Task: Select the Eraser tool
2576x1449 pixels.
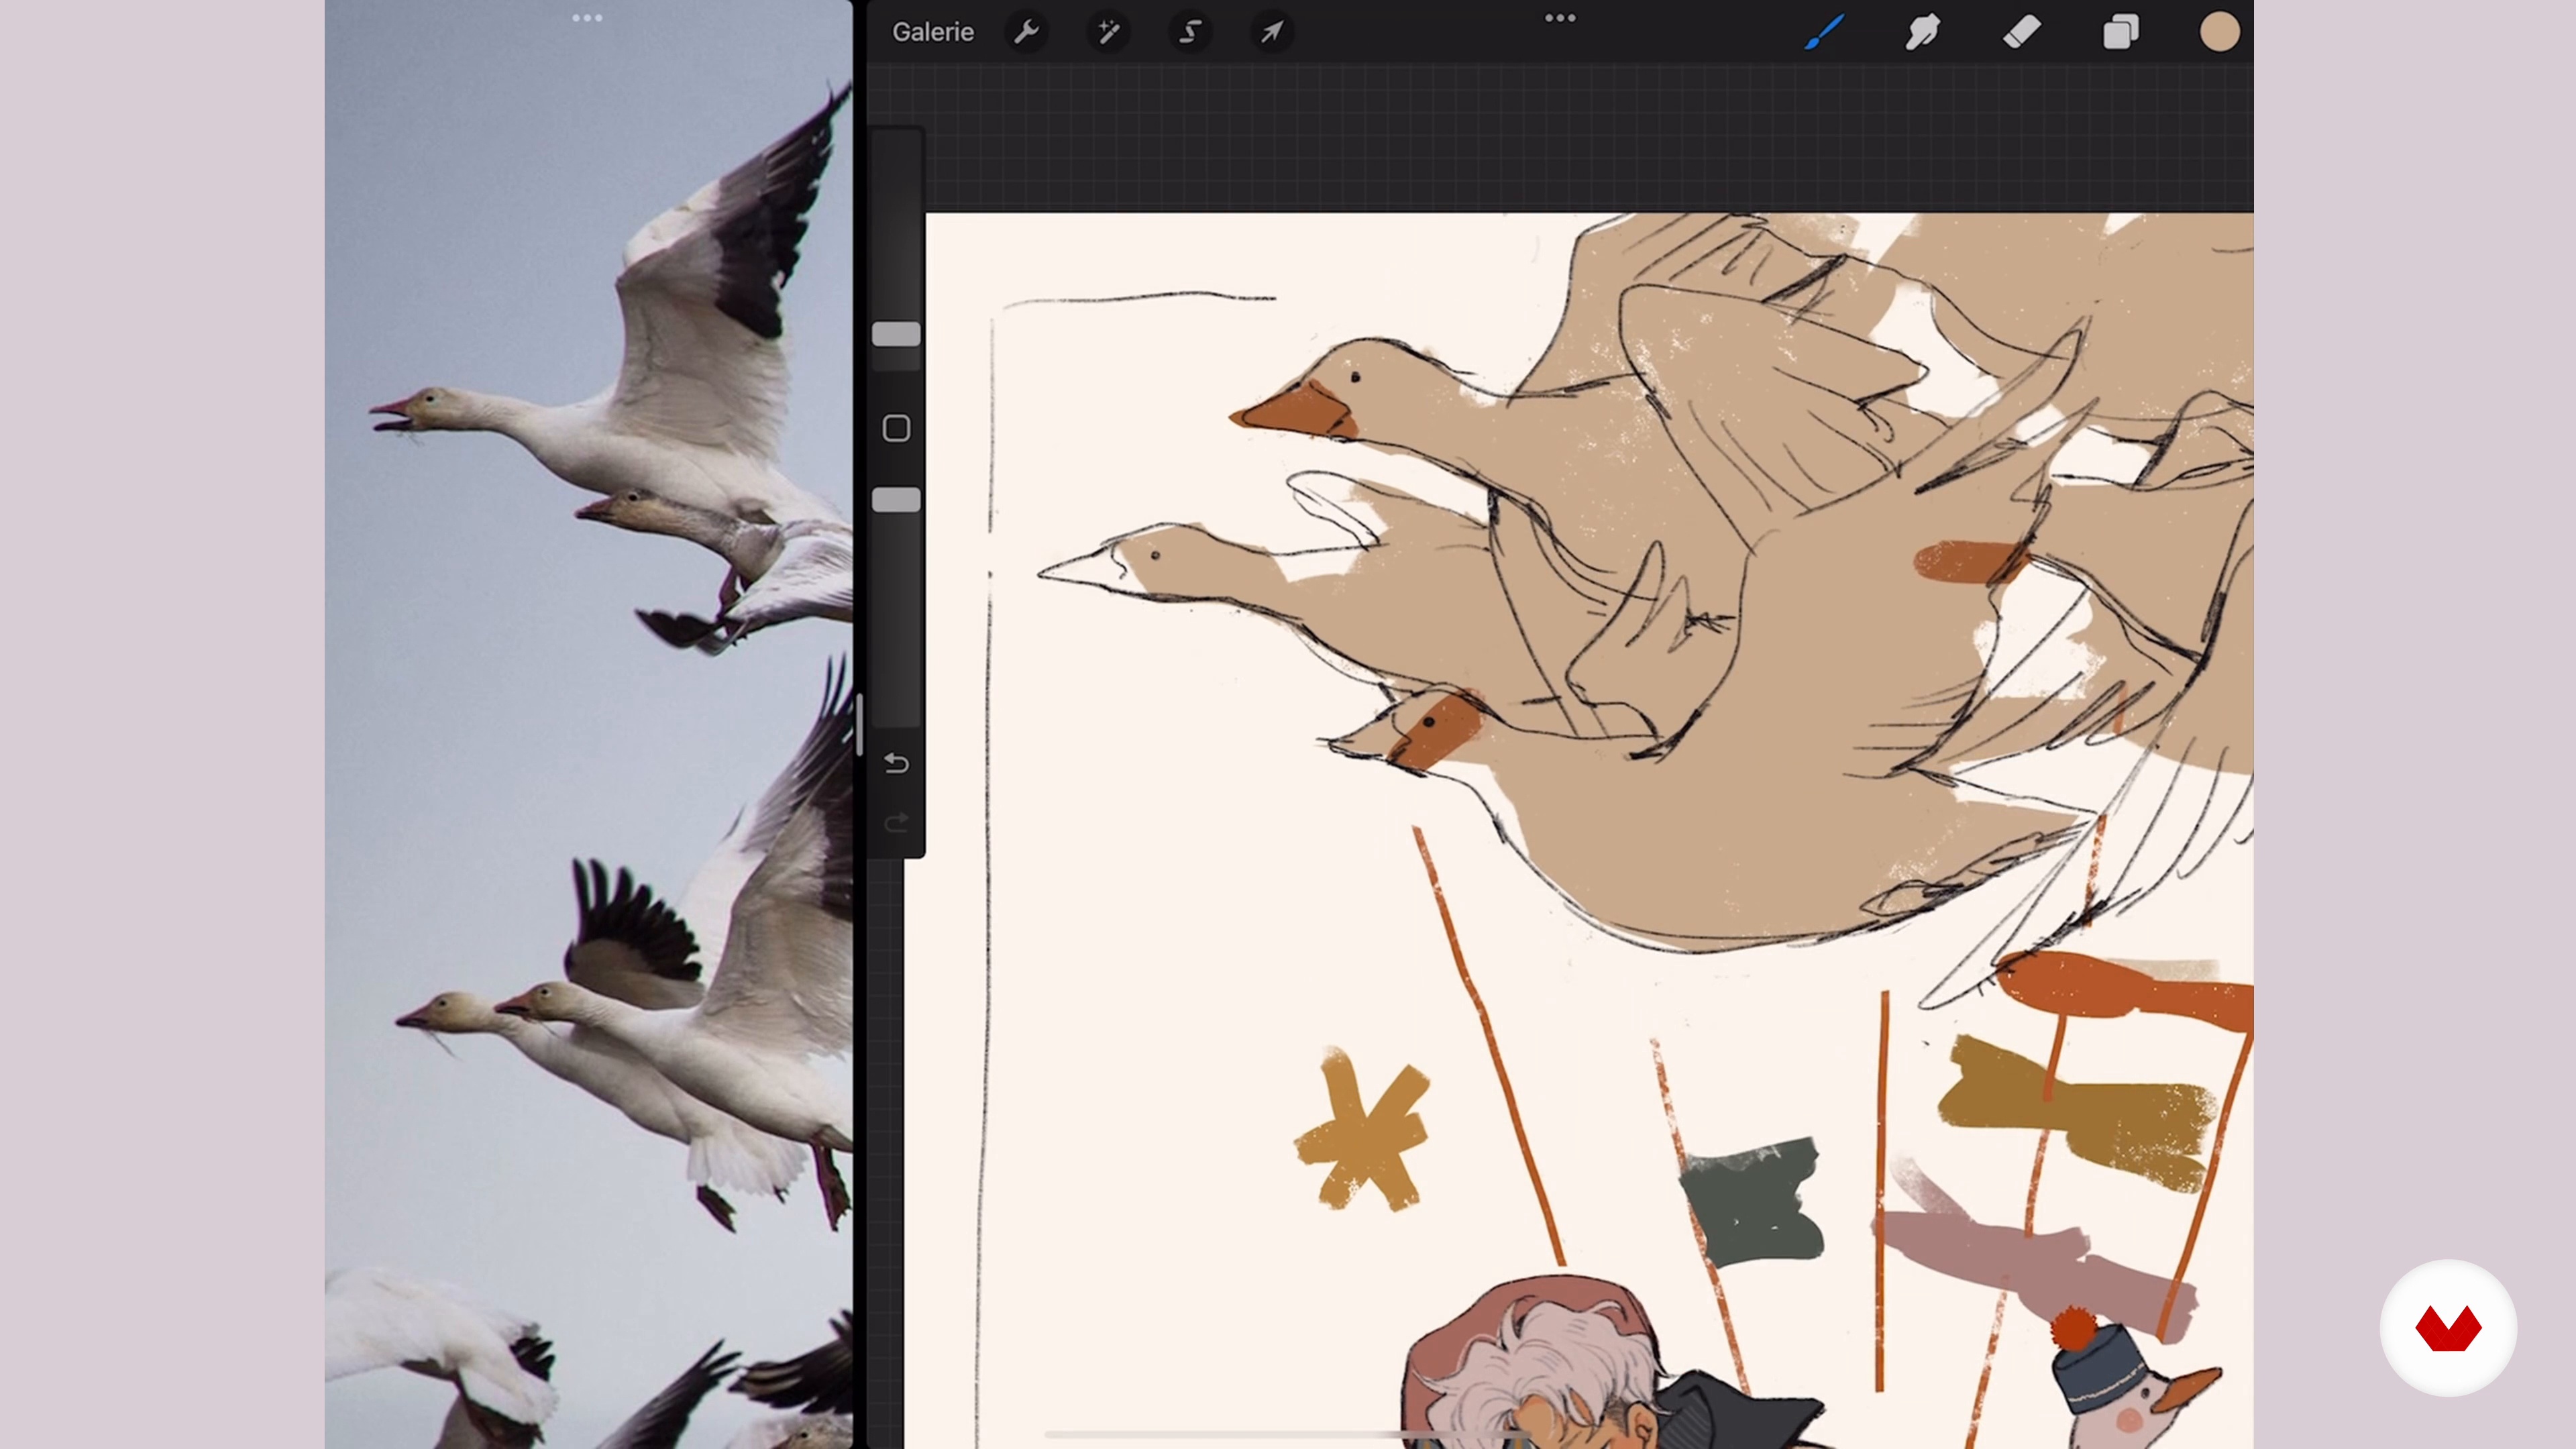Action: pos(2021,32)
